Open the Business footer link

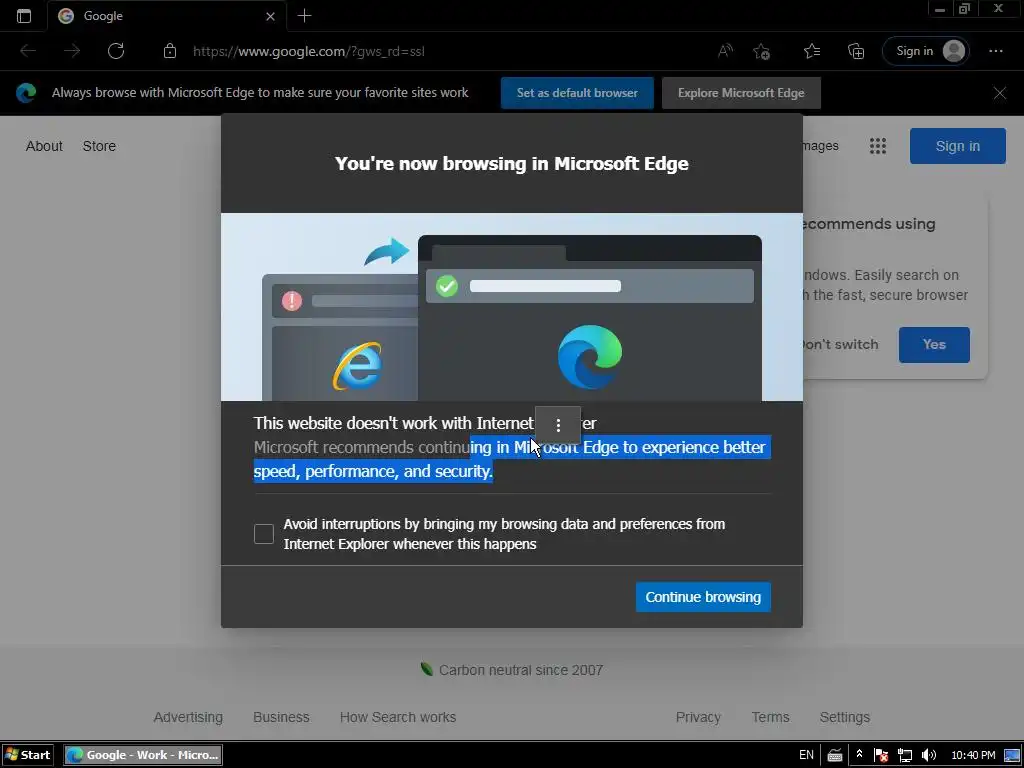pos(281,717)
